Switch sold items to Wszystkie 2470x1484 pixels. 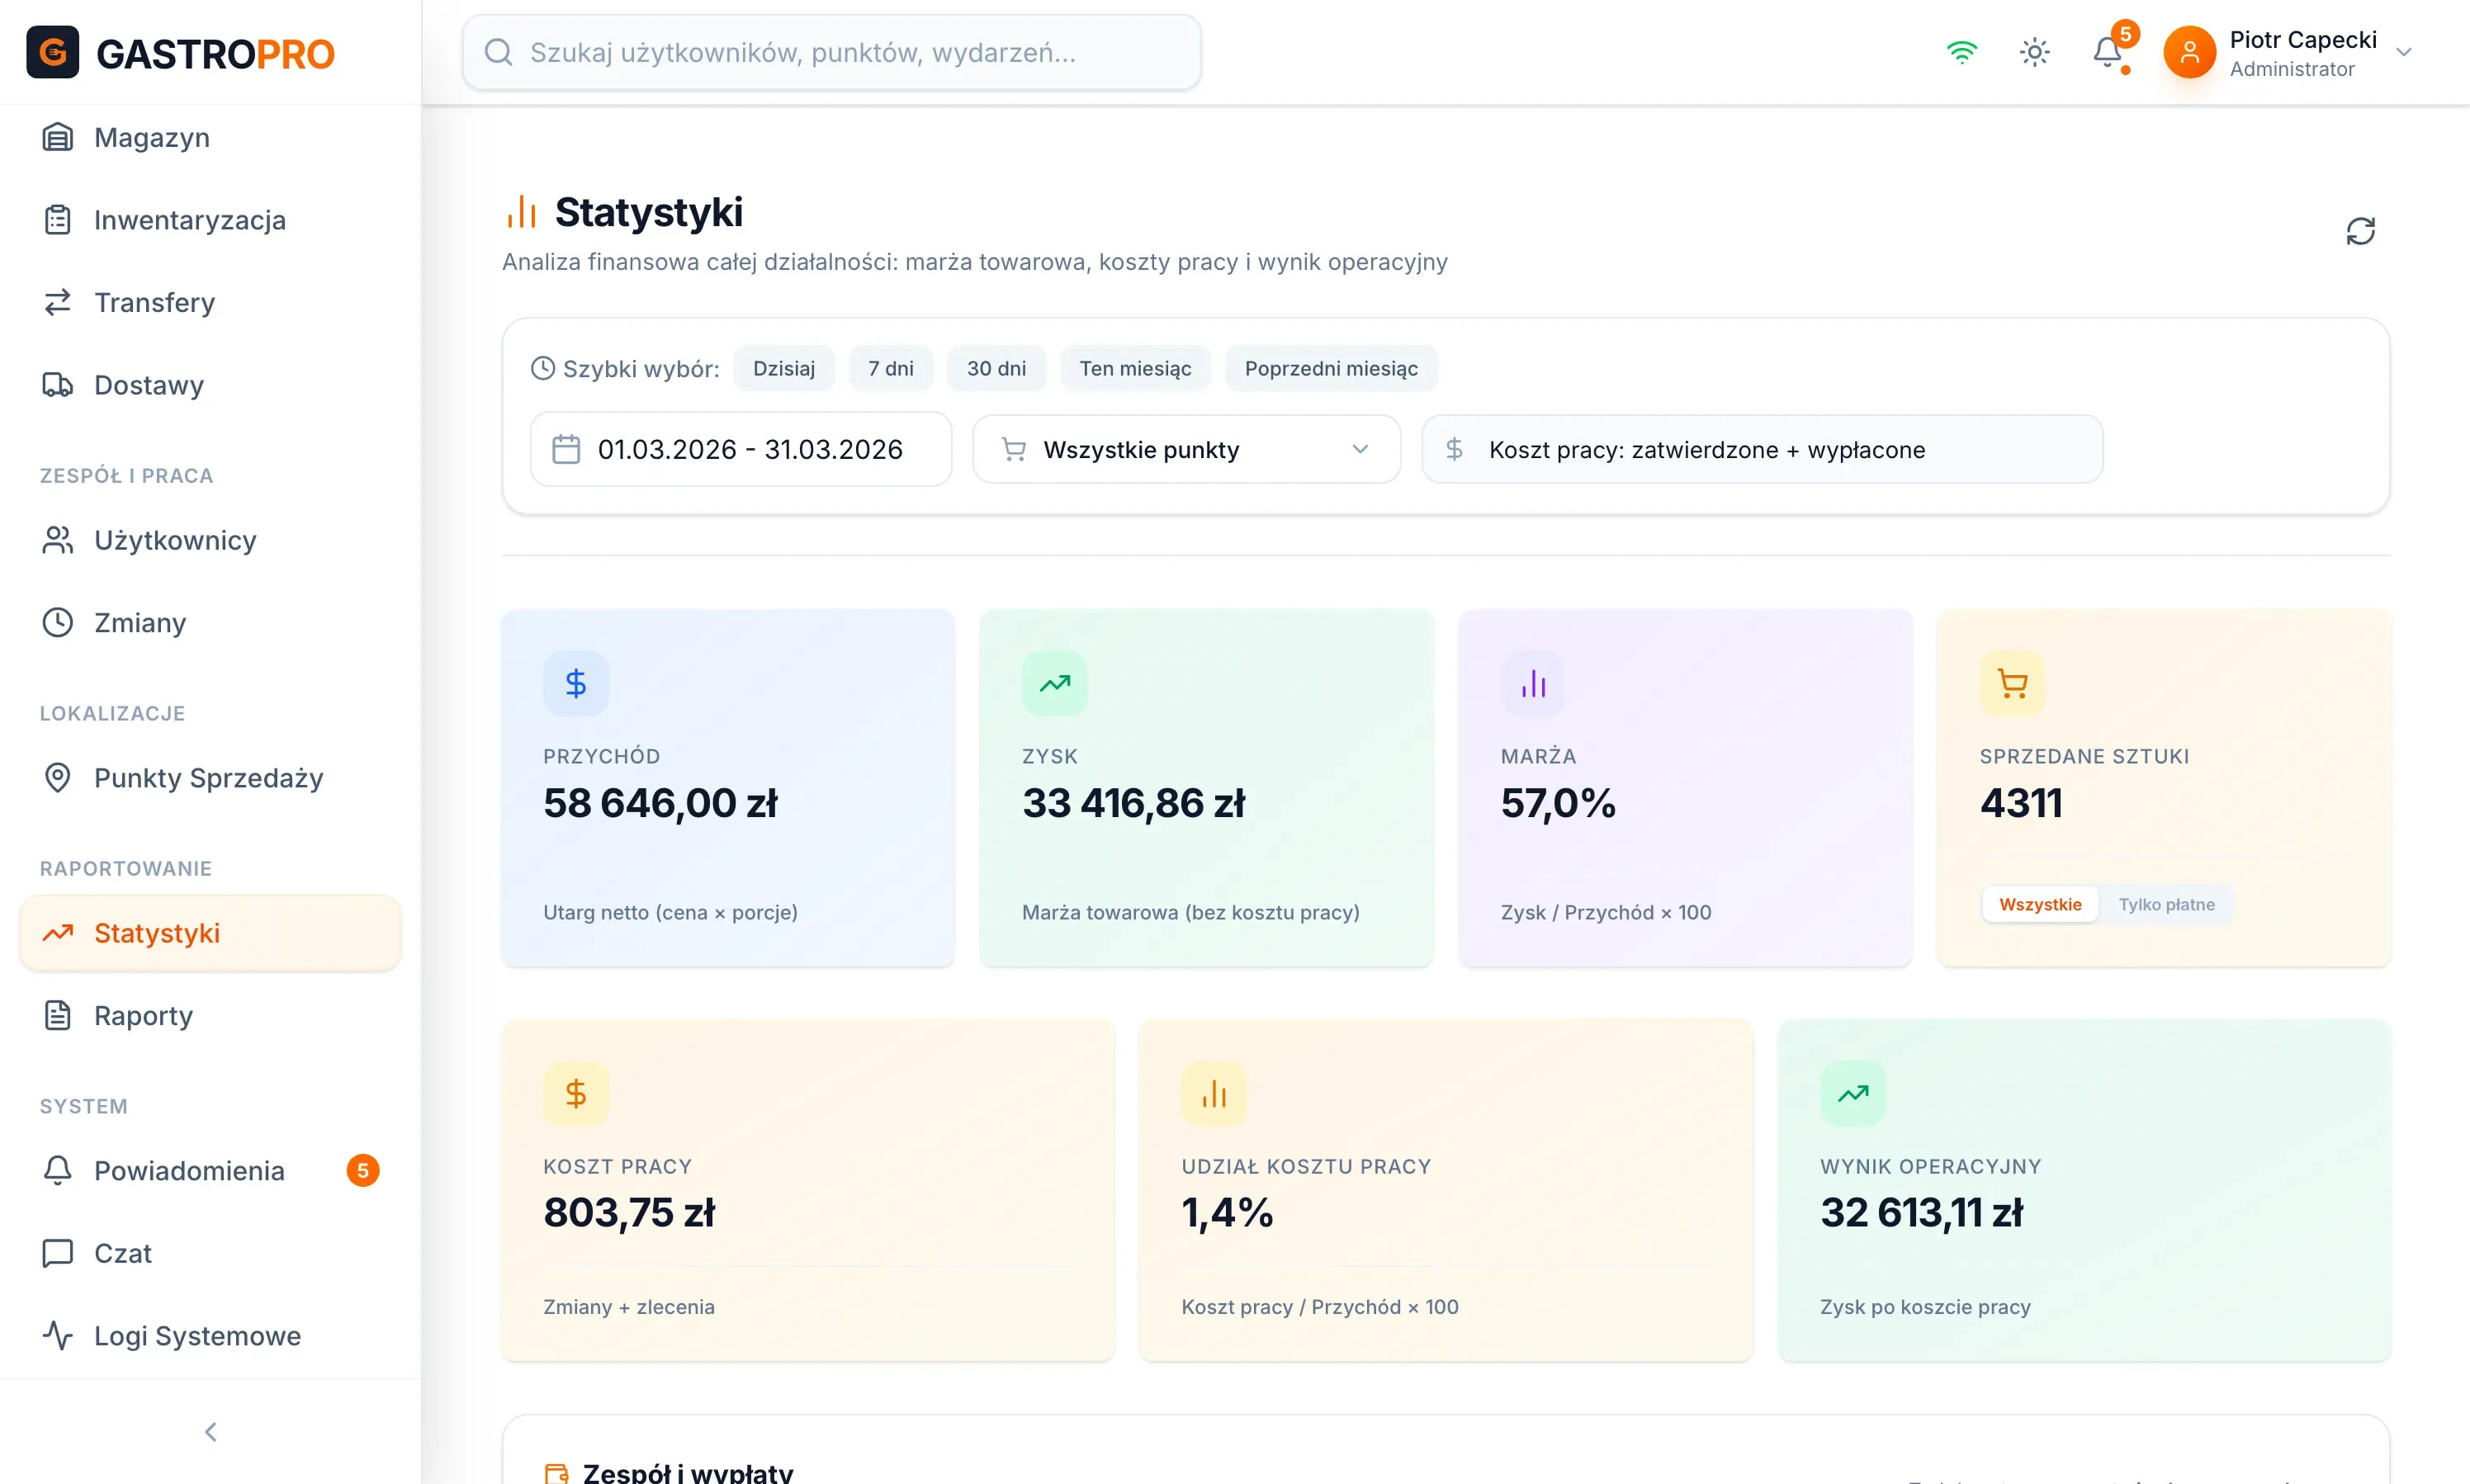click(x=2040, y=905)
